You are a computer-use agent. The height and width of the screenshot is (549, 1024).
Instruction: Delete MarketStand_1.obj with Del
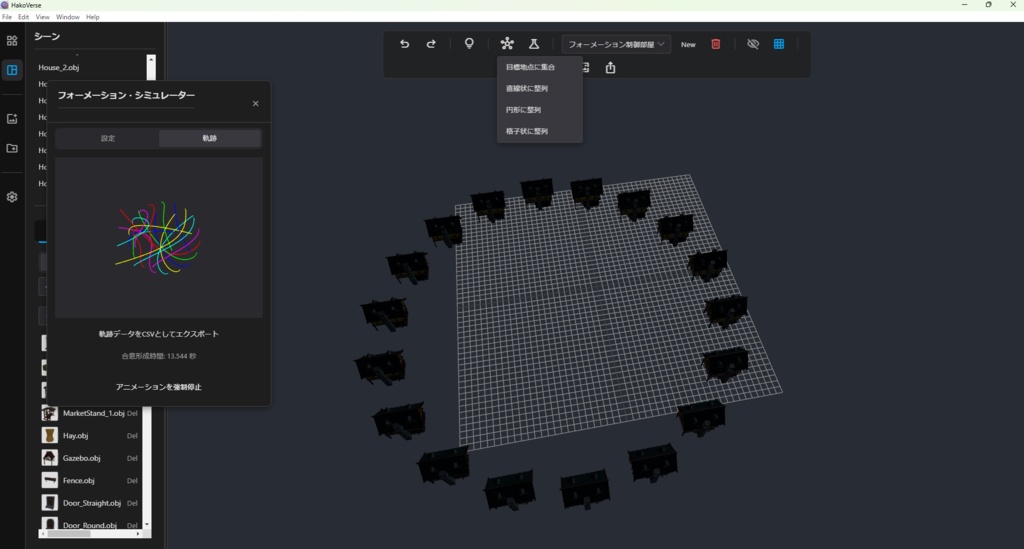(132, 413)
